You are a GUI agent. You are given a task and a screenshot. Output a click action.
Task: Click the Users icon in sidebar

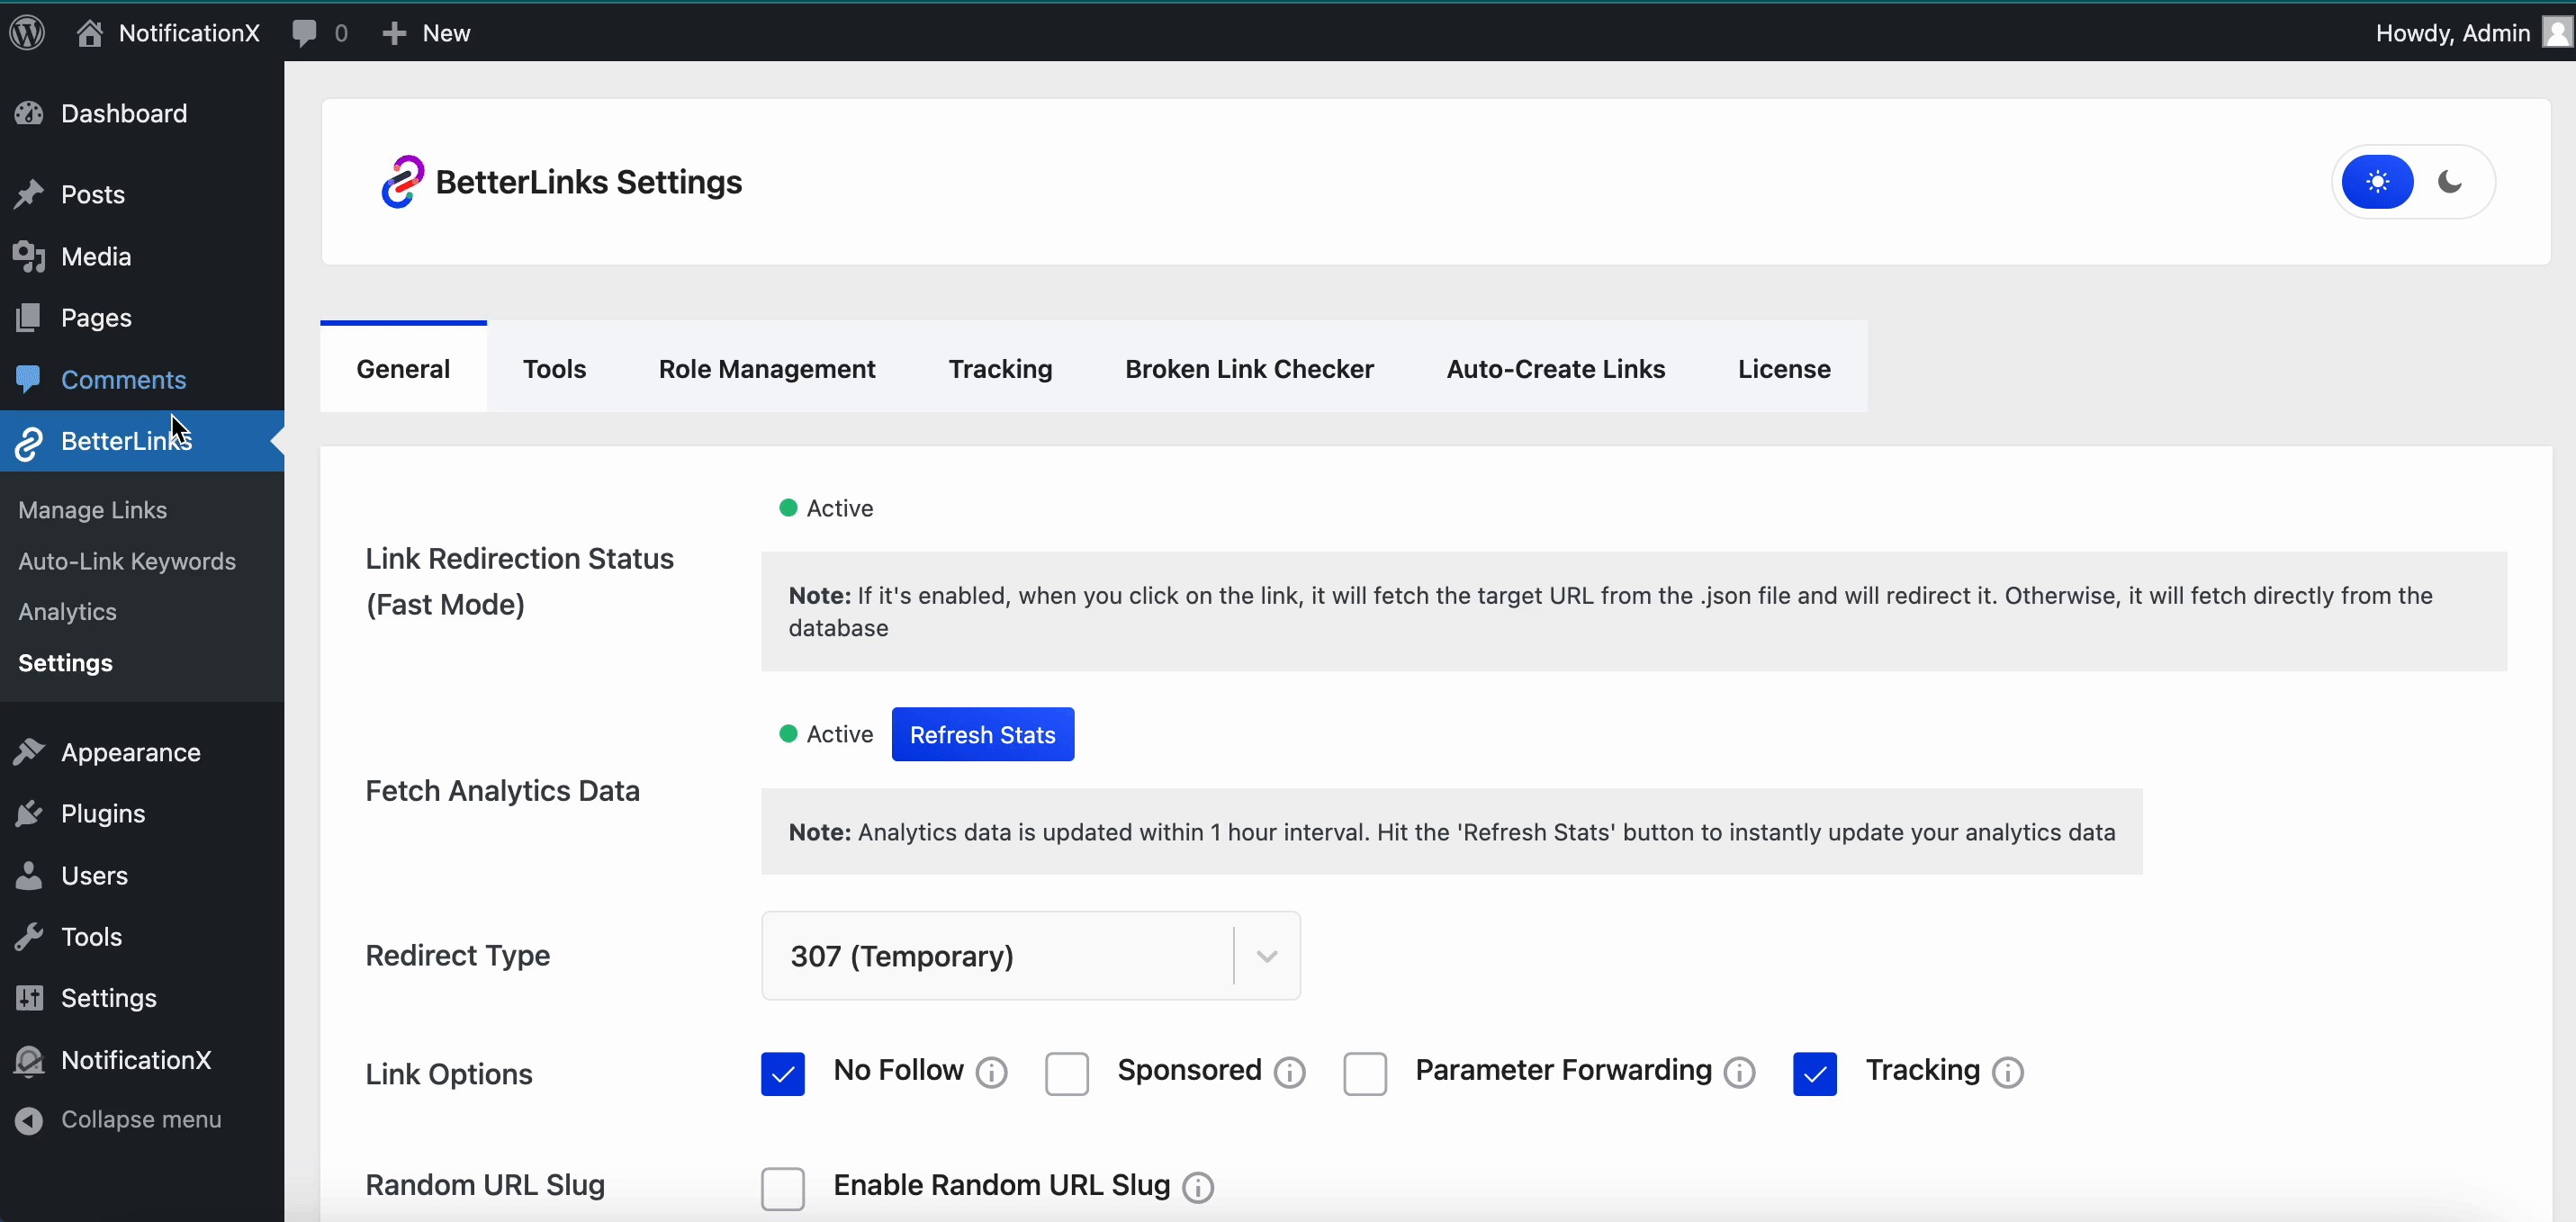30,875
